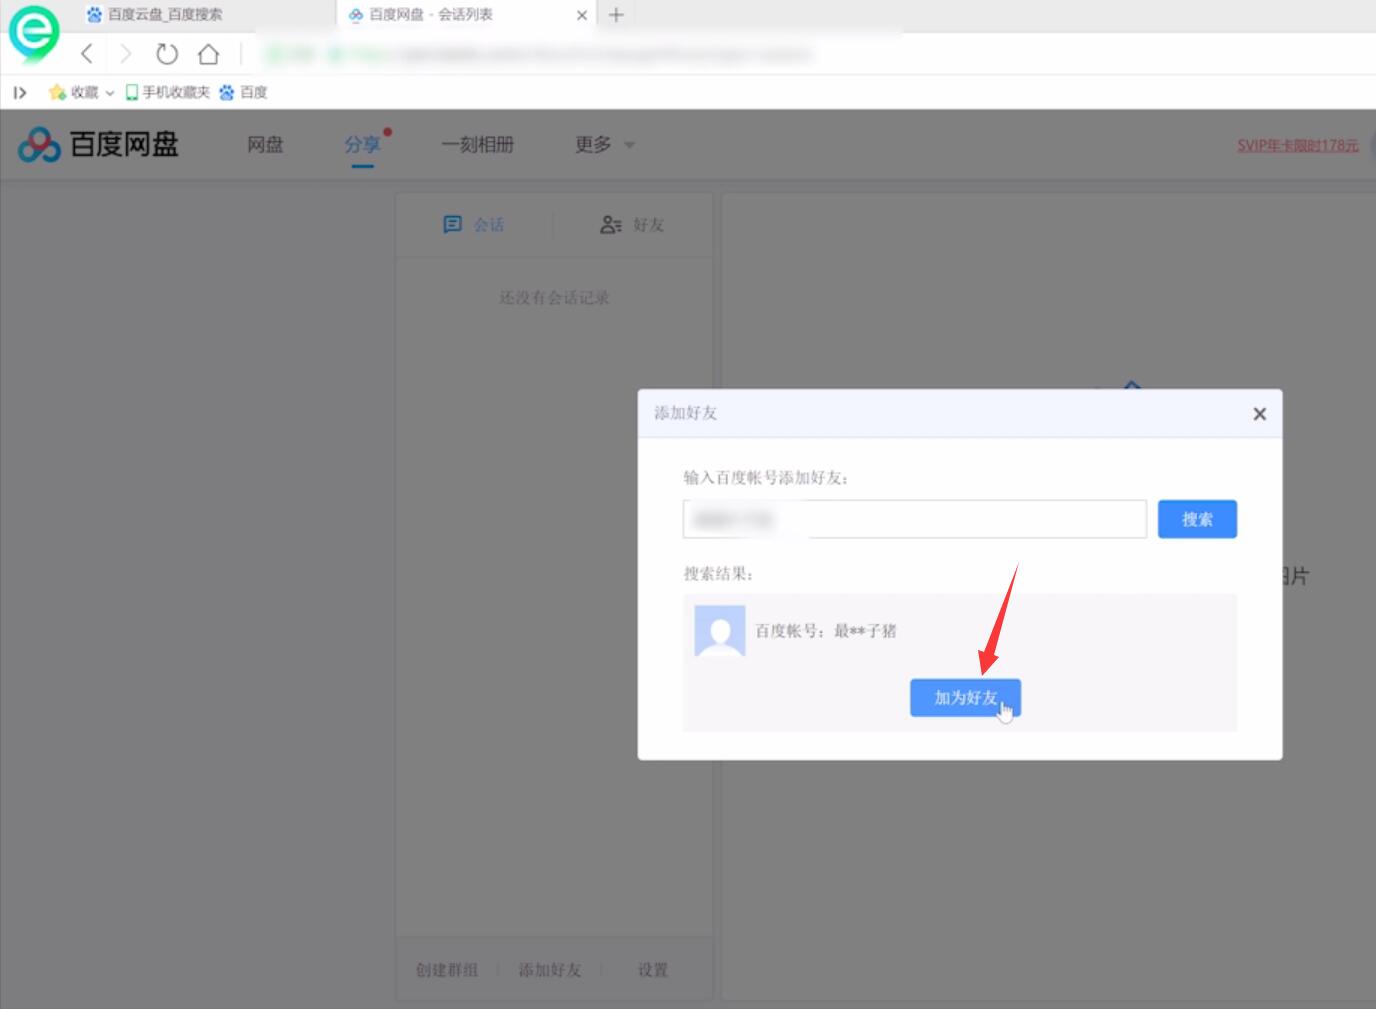Close the 百度网盘 - 会话列表 tab
The image size is (1376, 1009).
coord(582,15)
